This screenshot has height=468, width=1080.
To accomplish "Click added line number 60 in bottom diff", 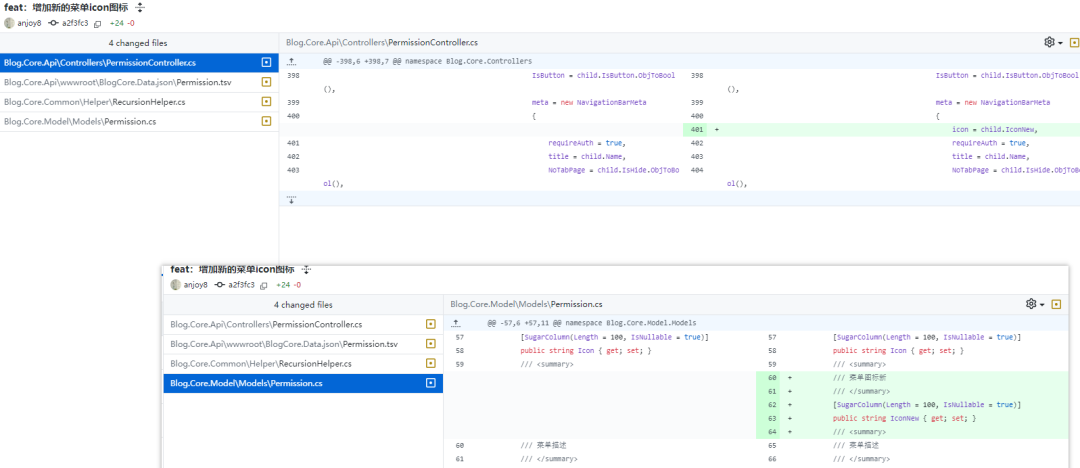I will pyautogui.click(x=772, y=378).
